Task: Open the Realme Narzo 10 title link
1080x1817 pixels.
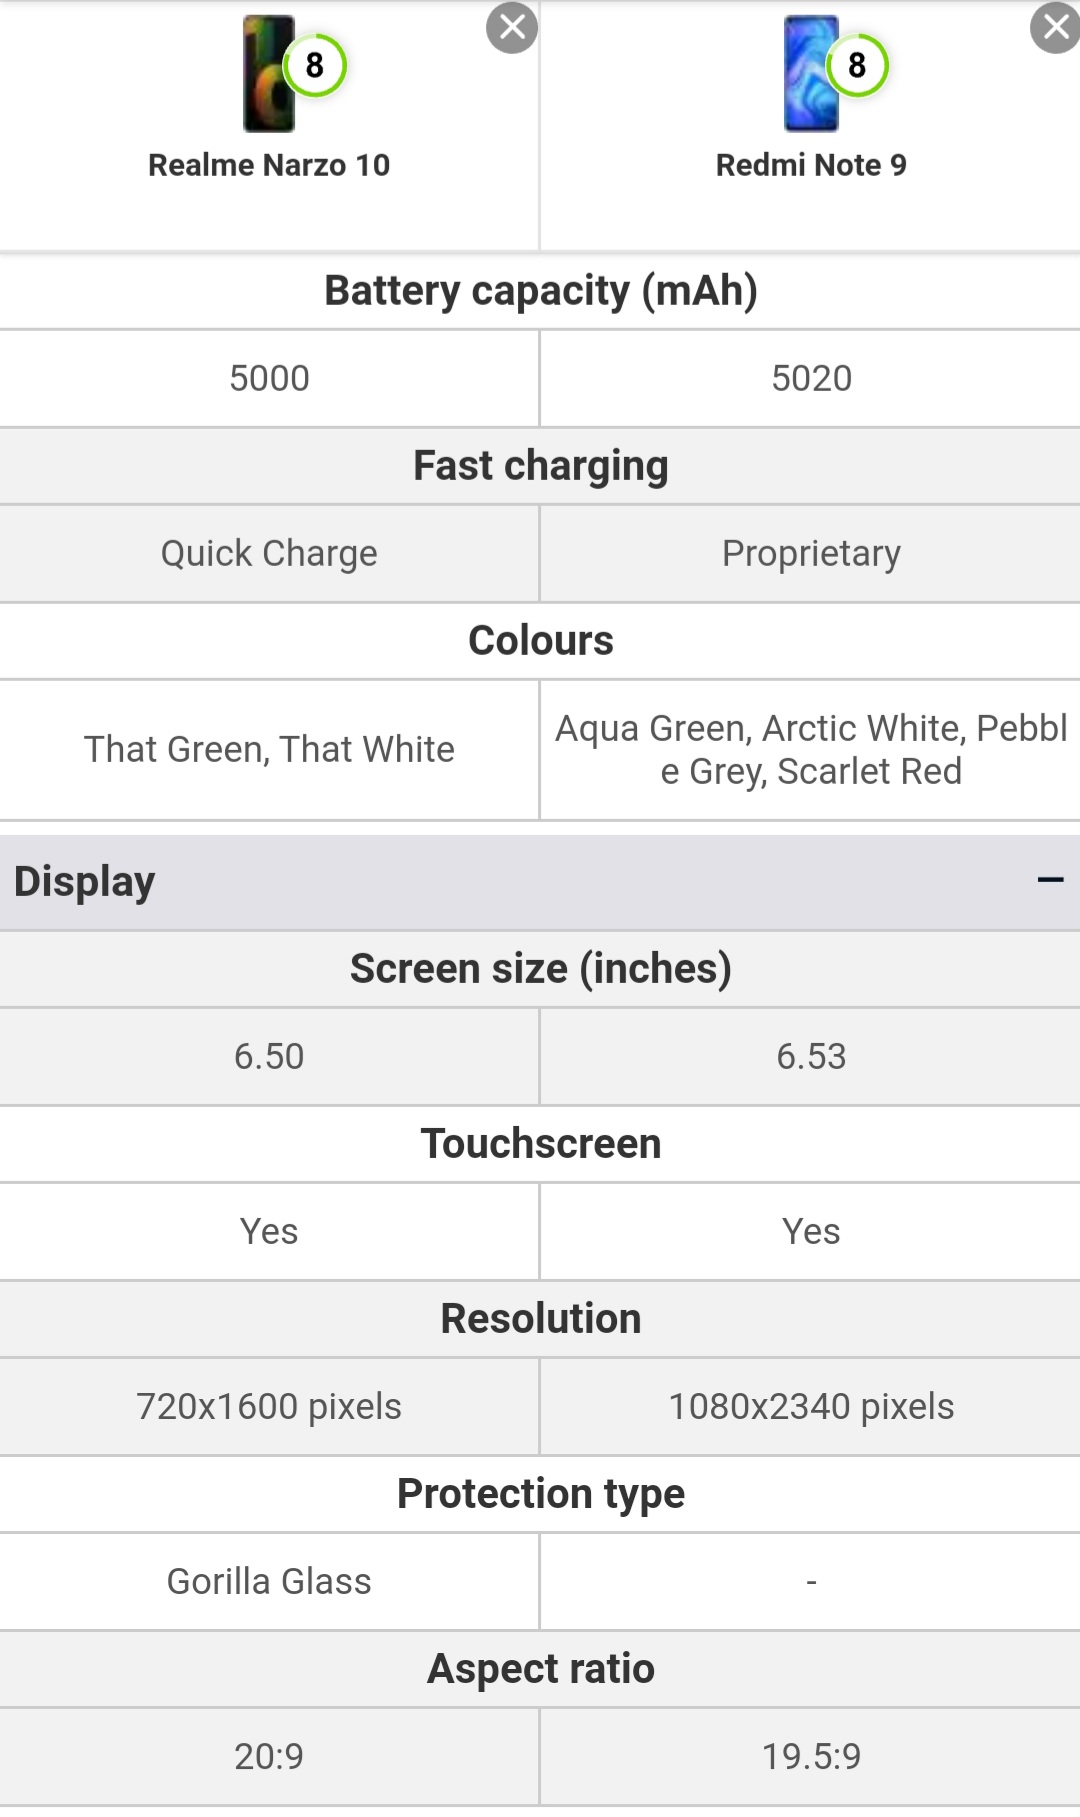Action: tap(269, 165)
